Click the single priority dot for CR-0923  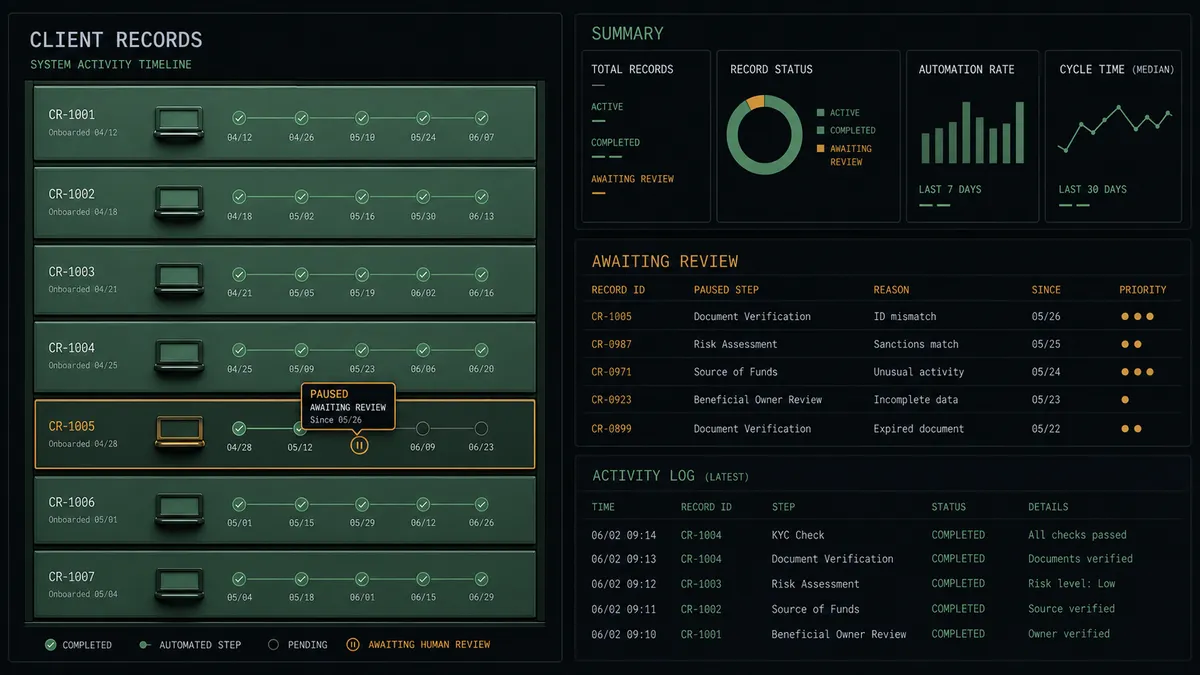(1125, 400)
